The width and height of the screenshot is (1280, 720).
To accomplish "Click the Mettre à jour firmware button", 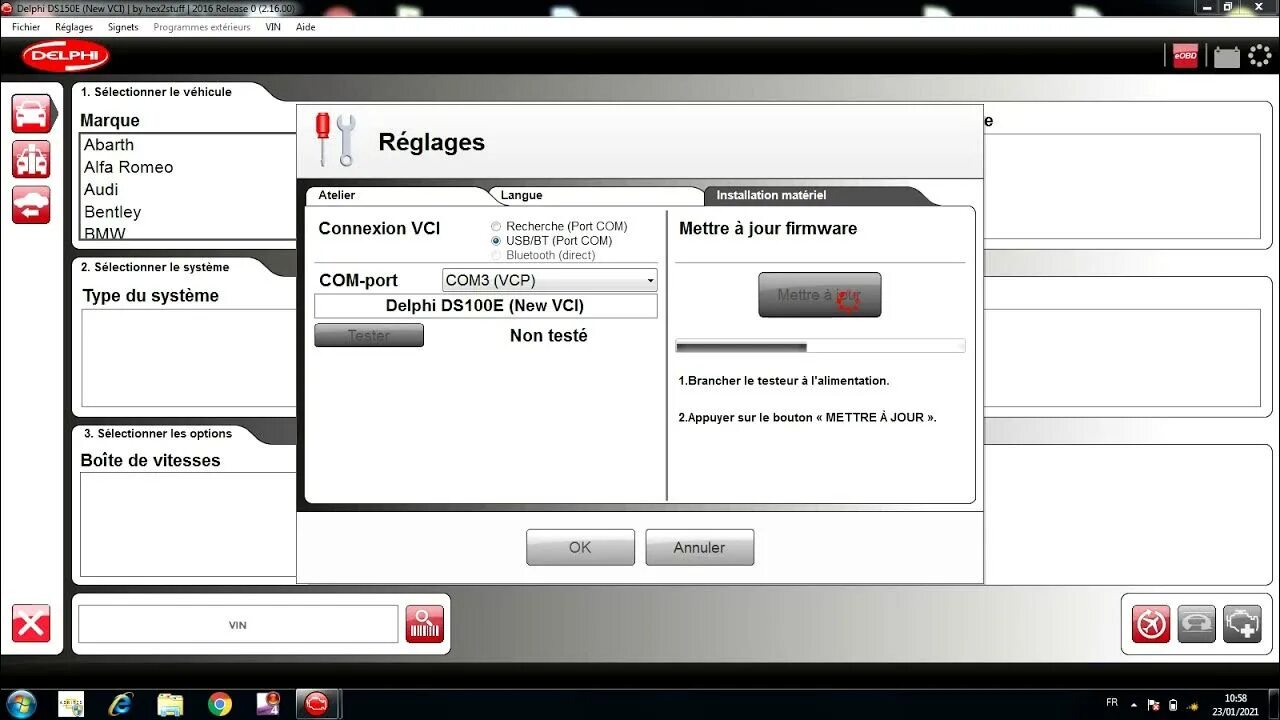I will [820, 295].
